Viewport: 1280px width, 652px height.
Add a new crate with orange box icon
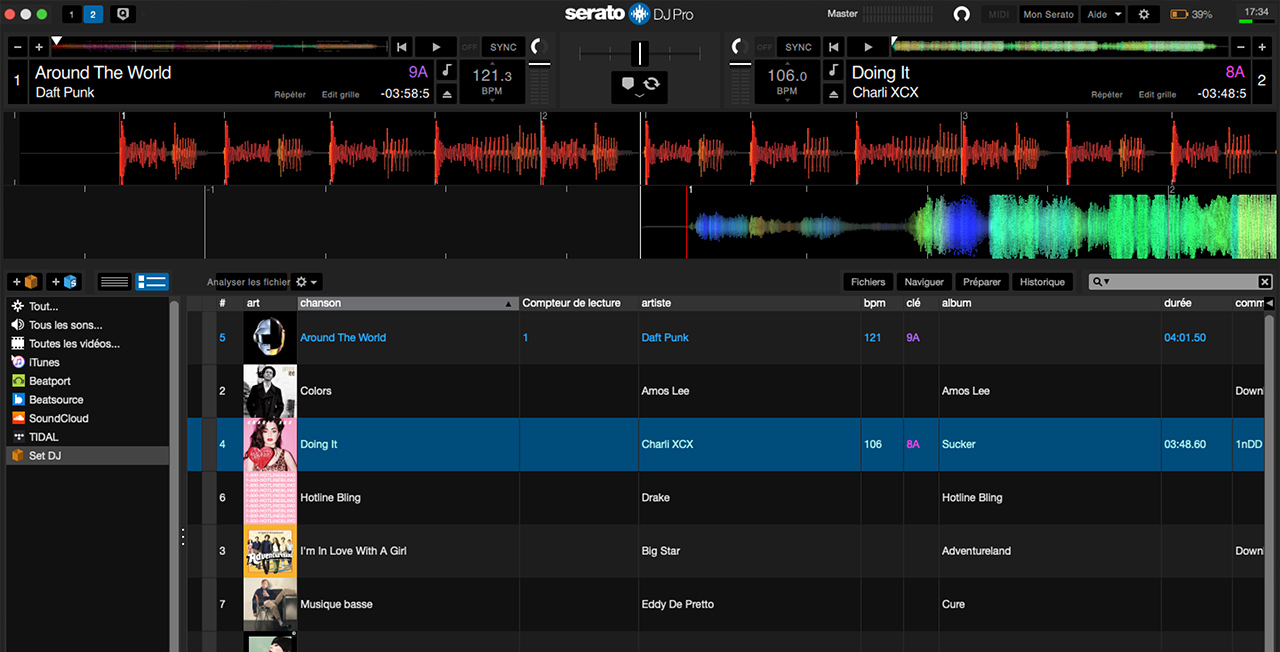pyautogui.click(x=25, y=282)
